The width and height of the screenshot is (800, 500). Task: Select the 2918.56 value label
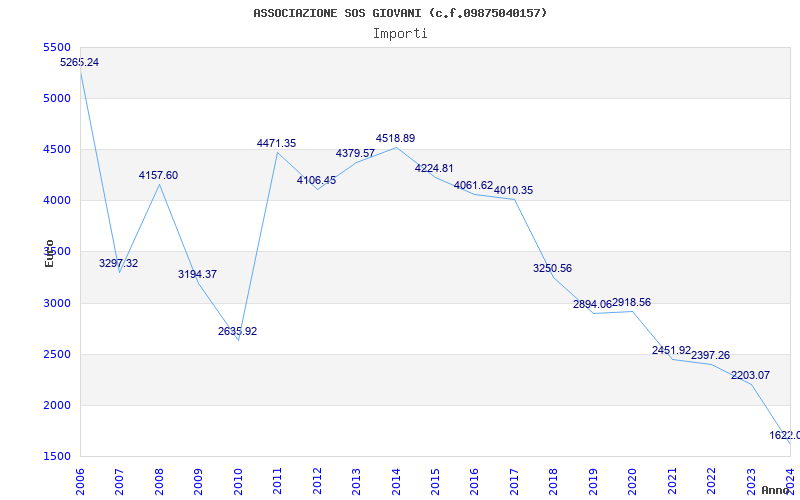click(x=632, y=303)
